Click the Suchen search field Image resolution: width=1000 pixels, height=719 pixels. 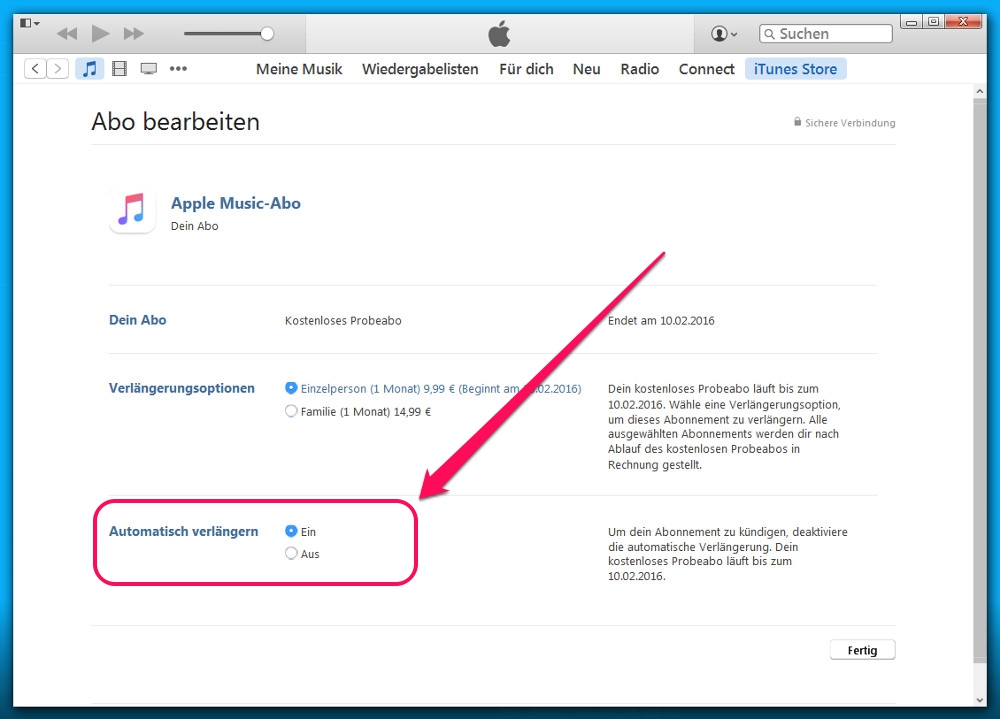tap(826, 34)
